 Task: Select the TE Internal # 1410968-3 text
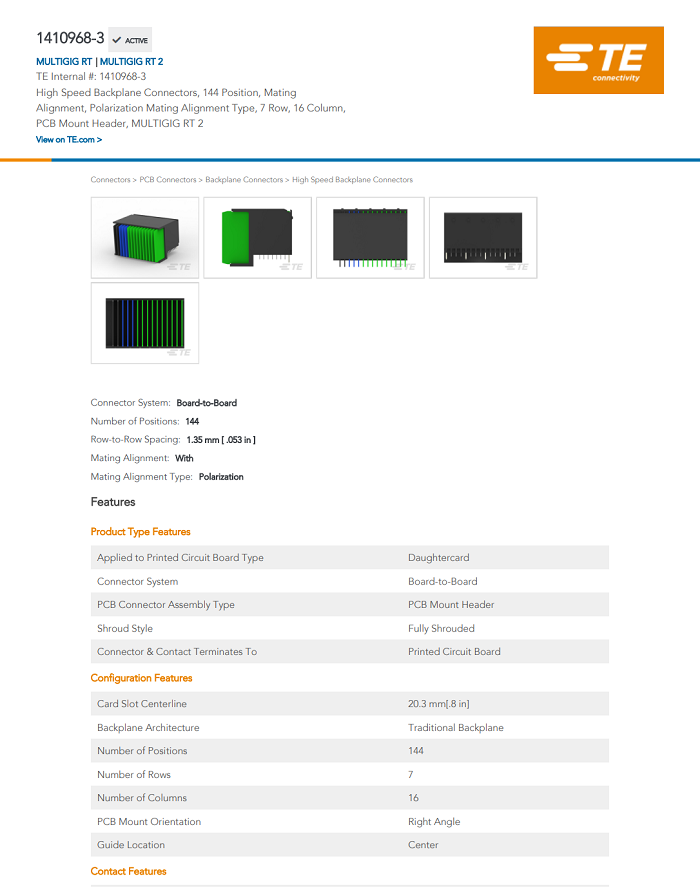tap(91, 76)
